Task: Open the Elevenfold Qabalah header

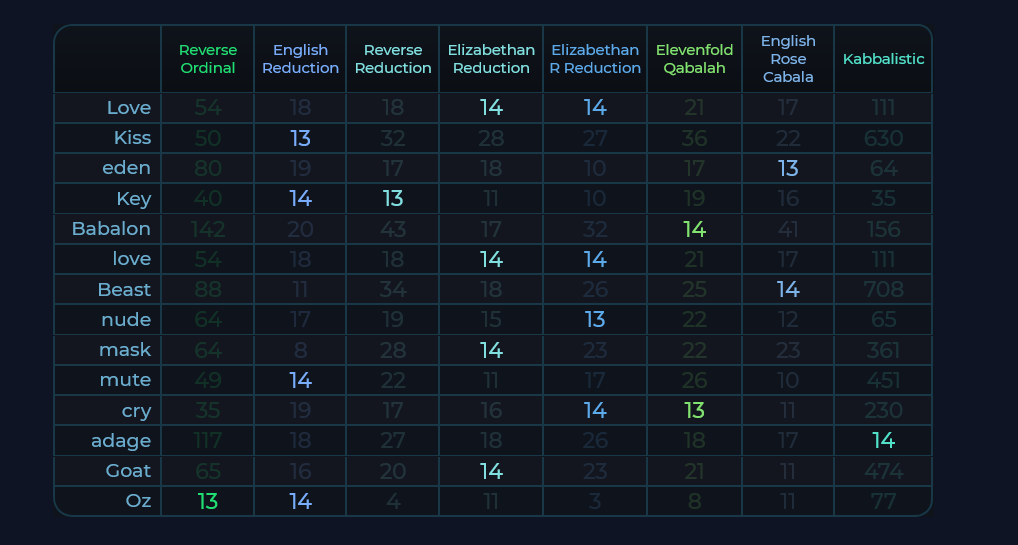Action: coord(695,59)
